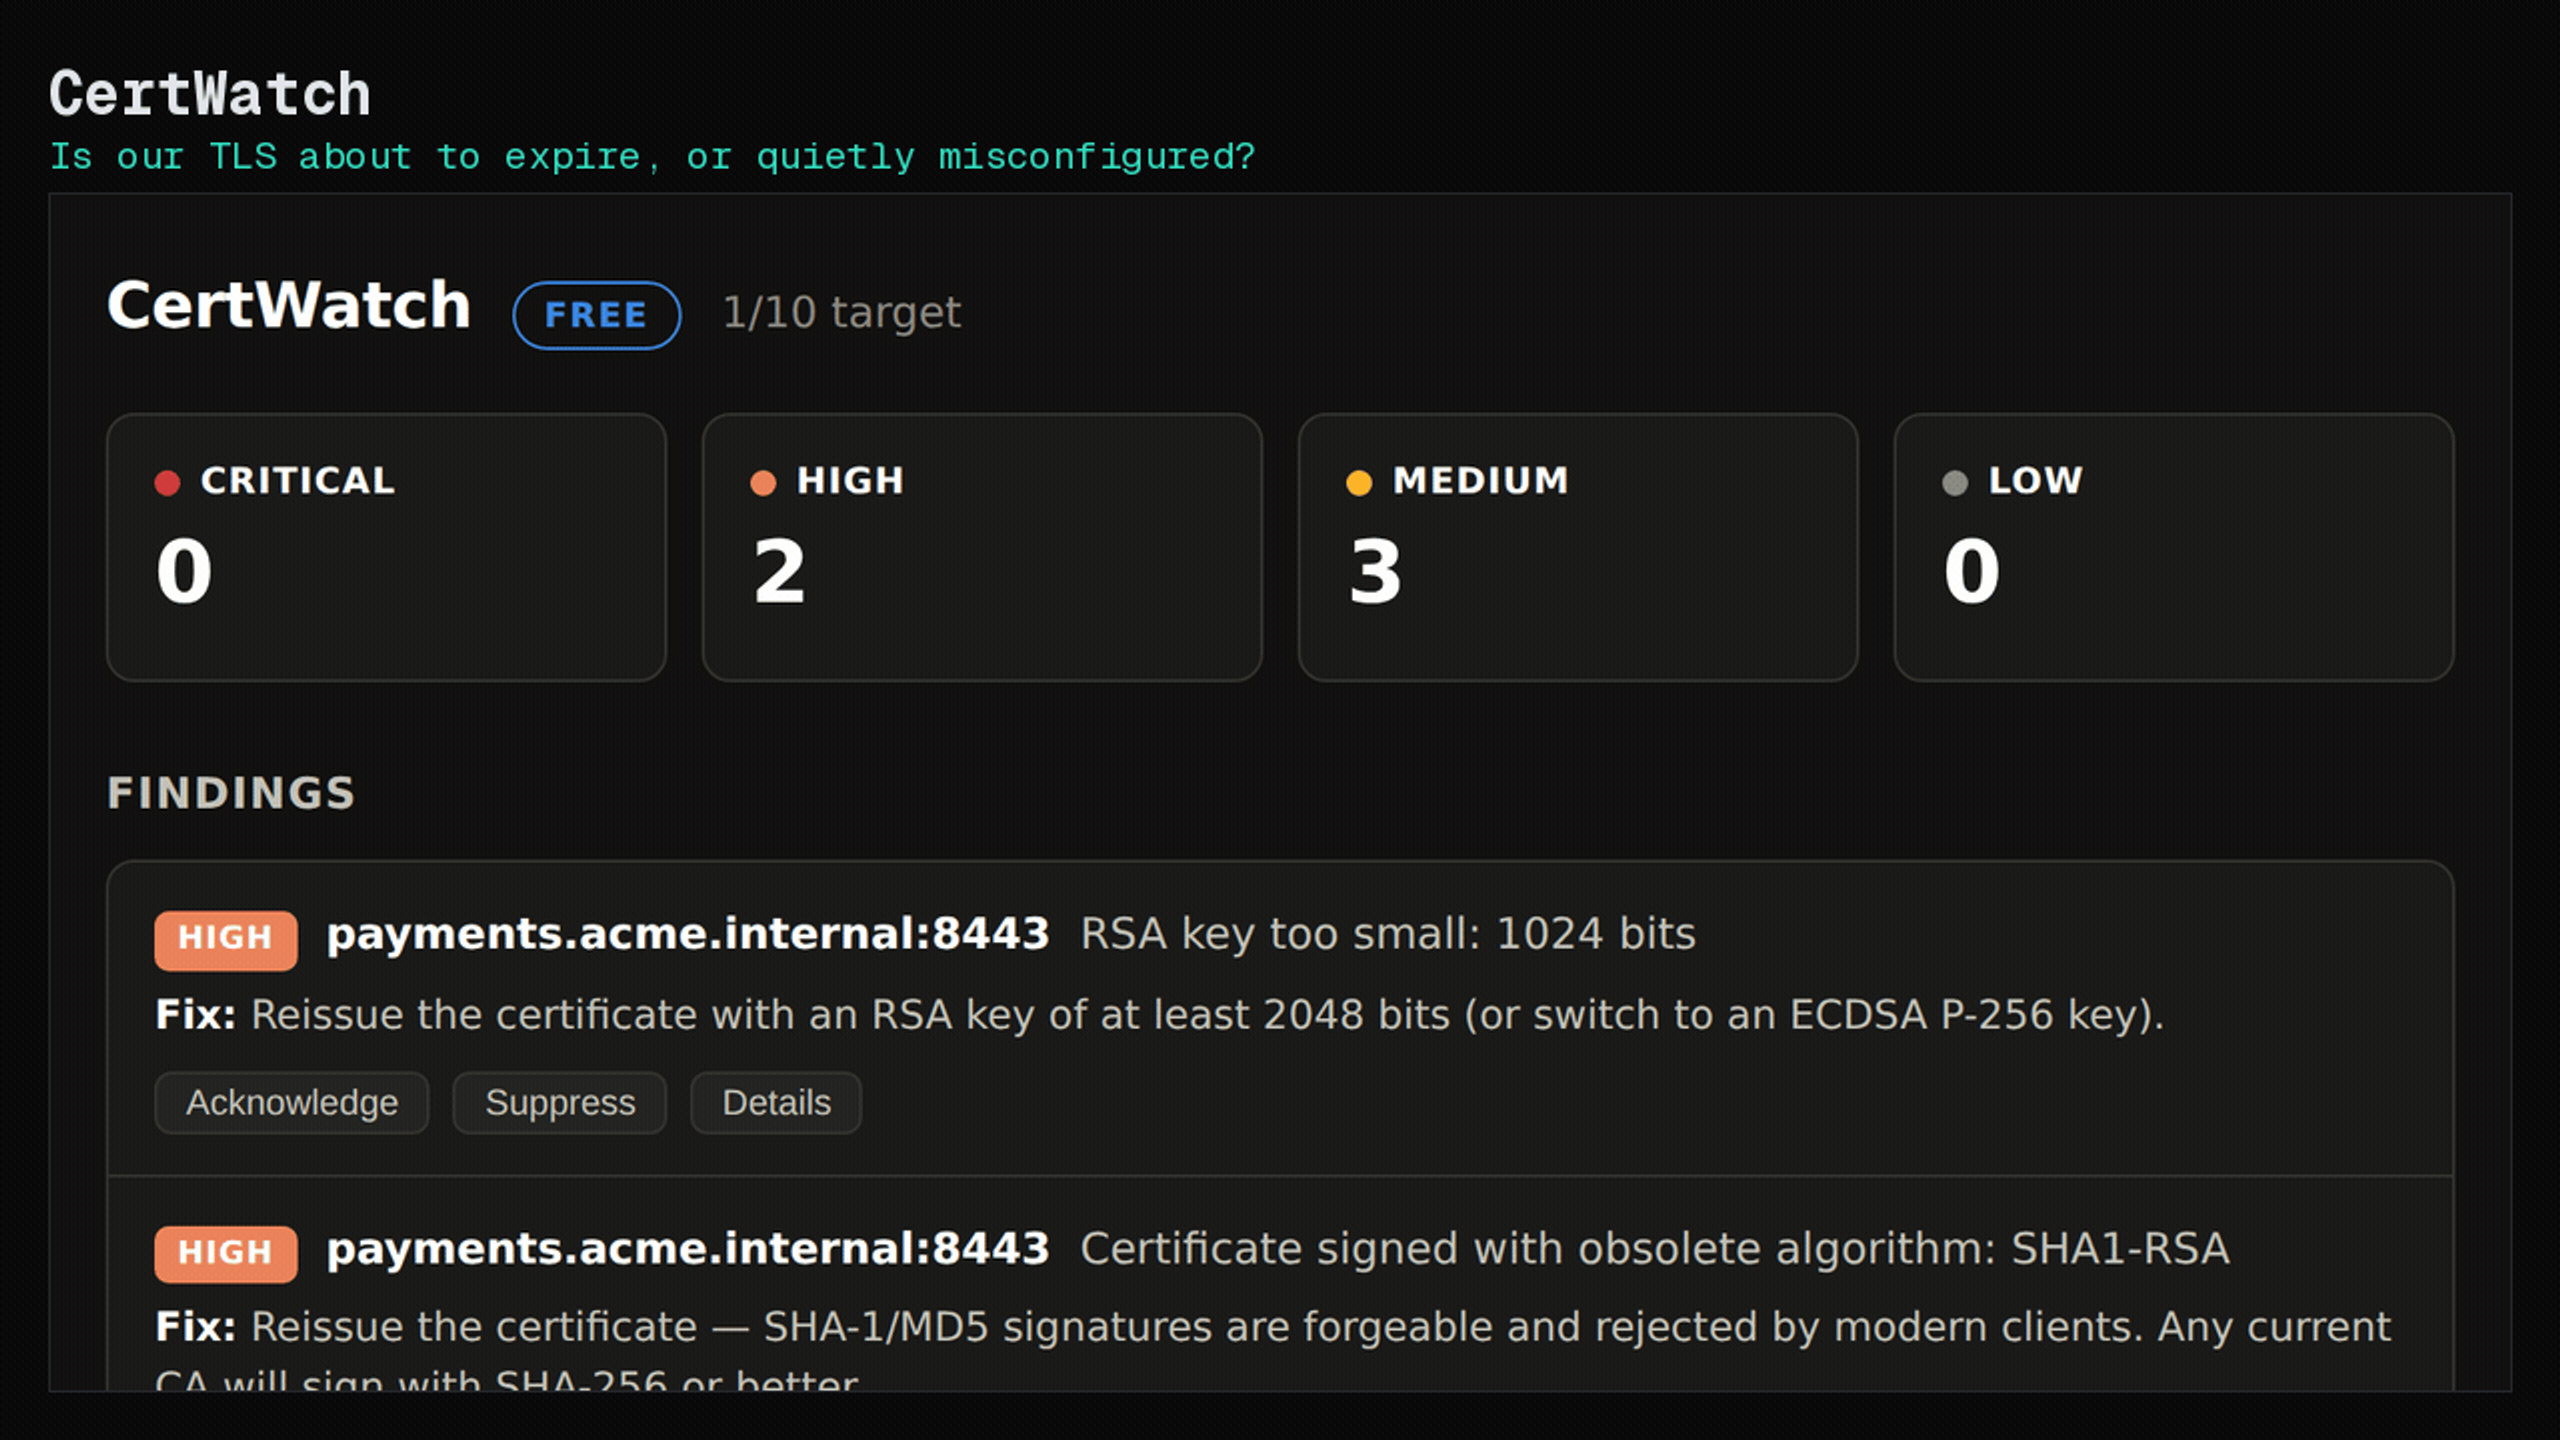This screenshot has height=1440, width=2560.
Task: Click the gray Low severity dot
Action: [1955, 483]
